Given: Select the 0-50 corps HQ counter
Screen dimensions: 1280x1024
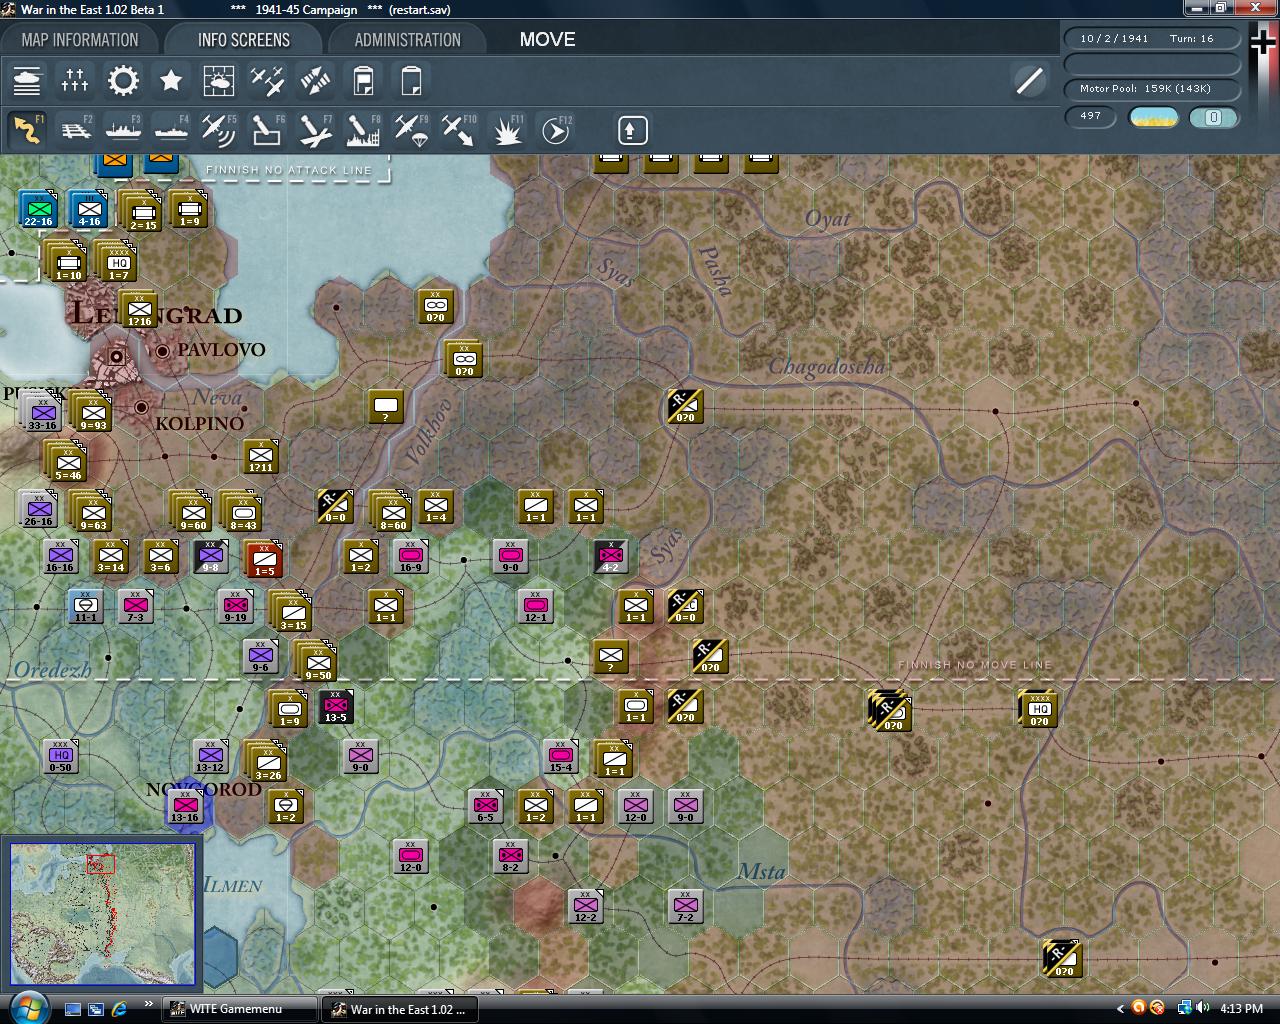Looking at the screenshot, I should coord(61,757).
